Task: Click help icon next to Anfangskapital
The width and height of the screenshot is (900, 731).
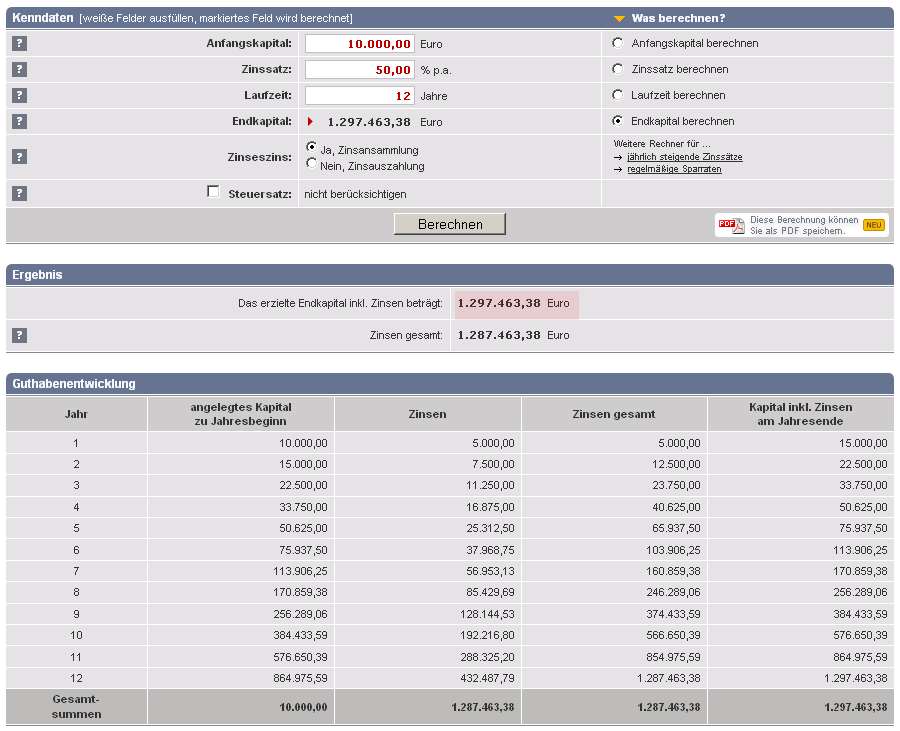Action: 20,43
